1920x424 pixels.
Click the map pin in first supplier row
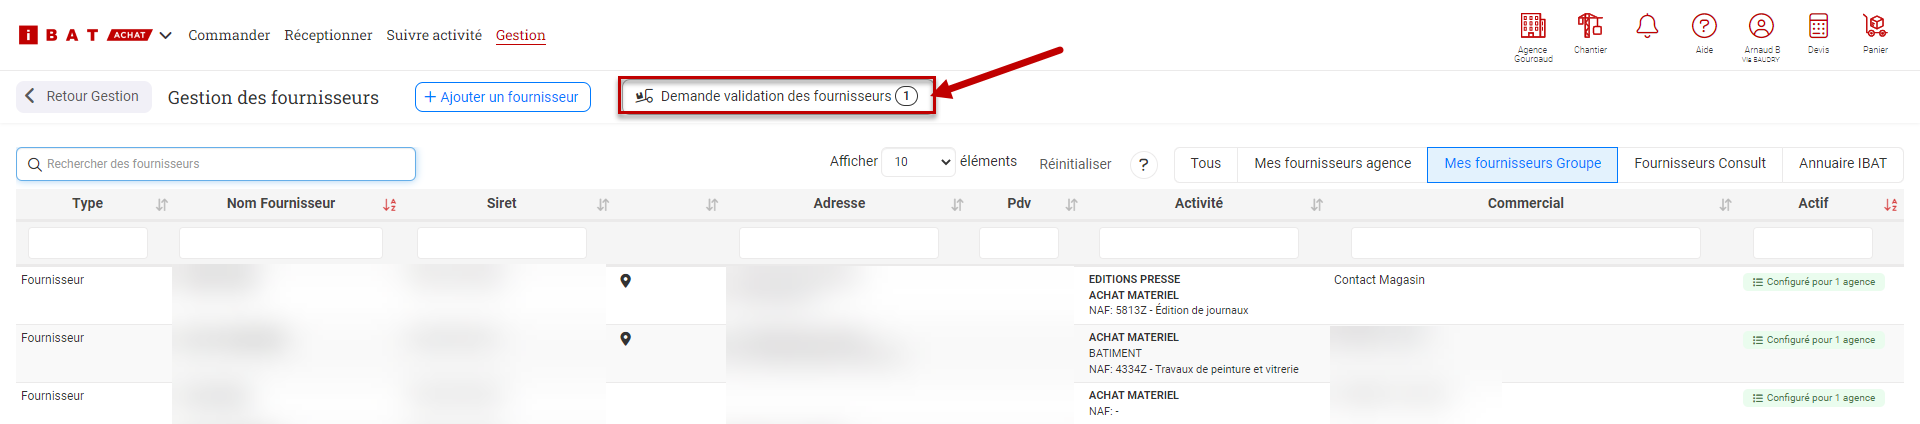(x=625, y=281)
